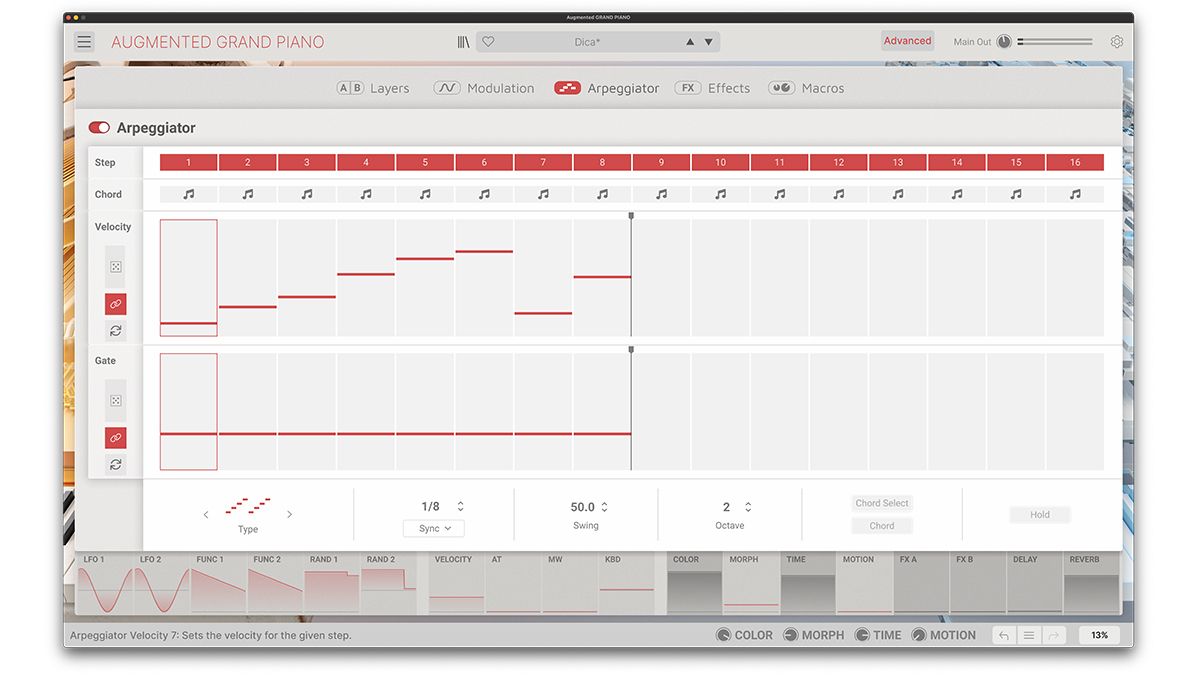Randomize Velocity with dice icon
Image resolution: width=1200 pixels, height=675 pixels.
(x=116, y=267)
